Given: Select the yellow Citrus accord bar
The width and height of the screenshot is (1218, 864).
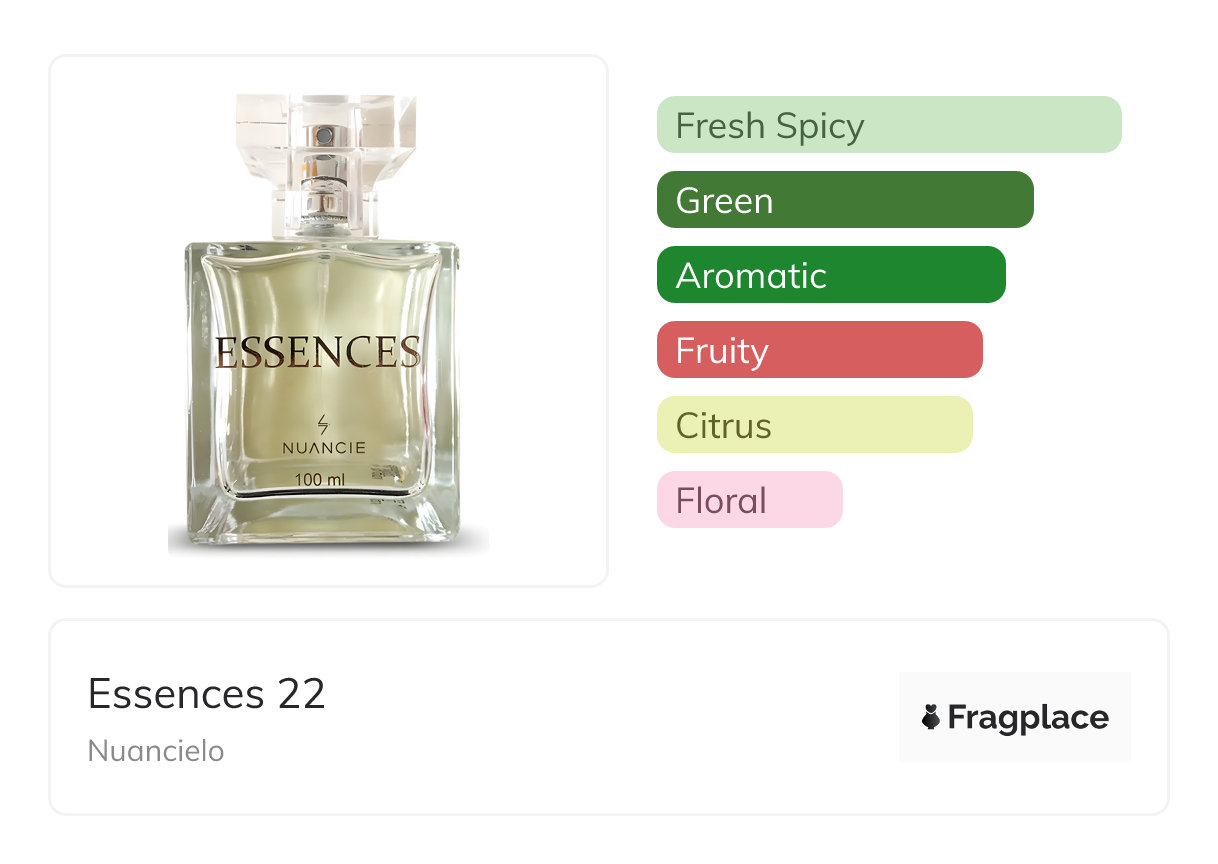Looking at the screenshot, I should tap(814, 425).
